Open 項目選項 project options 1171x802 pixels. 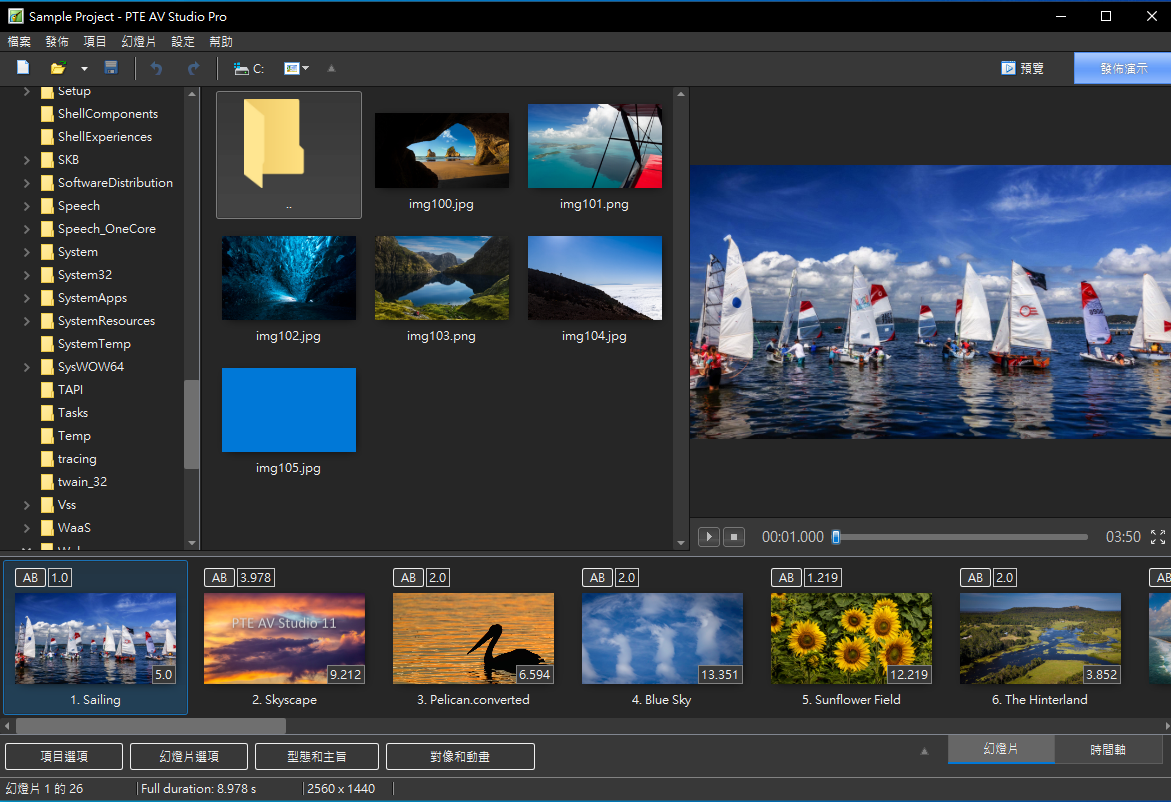[x=64, y=757]
